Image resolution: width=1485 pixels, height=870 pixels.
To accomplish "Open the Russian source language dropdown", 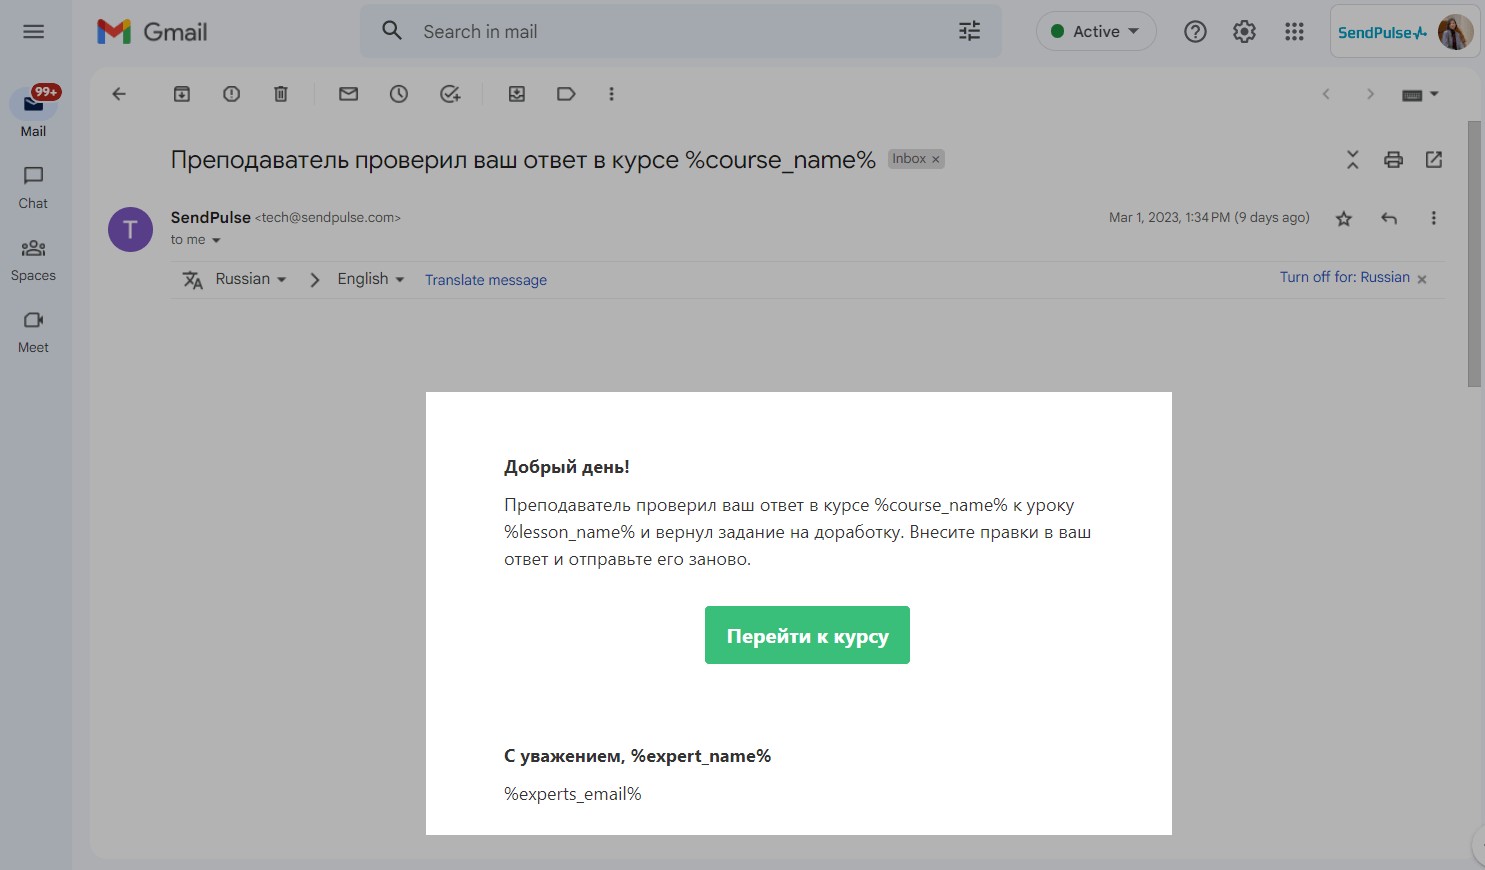I will tap(251, 279).
